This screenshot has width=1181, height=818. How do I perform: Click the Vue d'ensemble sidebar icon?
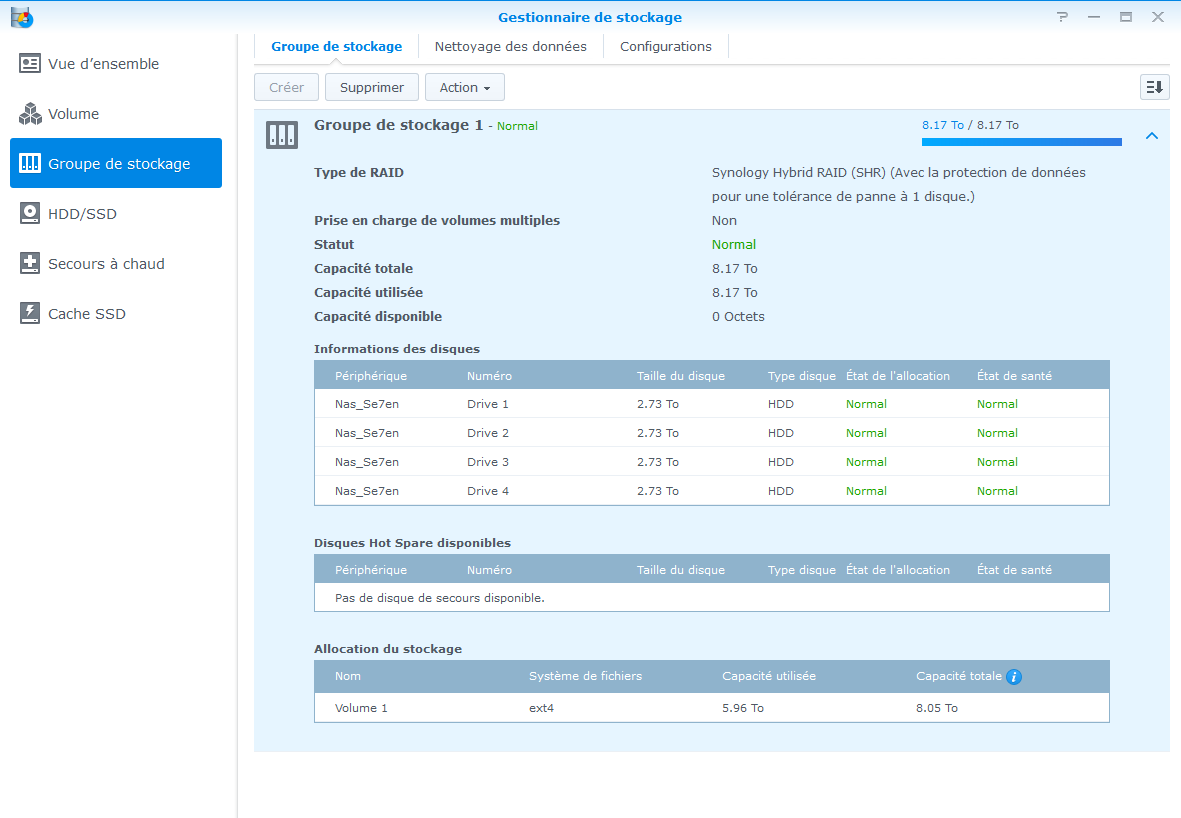(30, 64)
